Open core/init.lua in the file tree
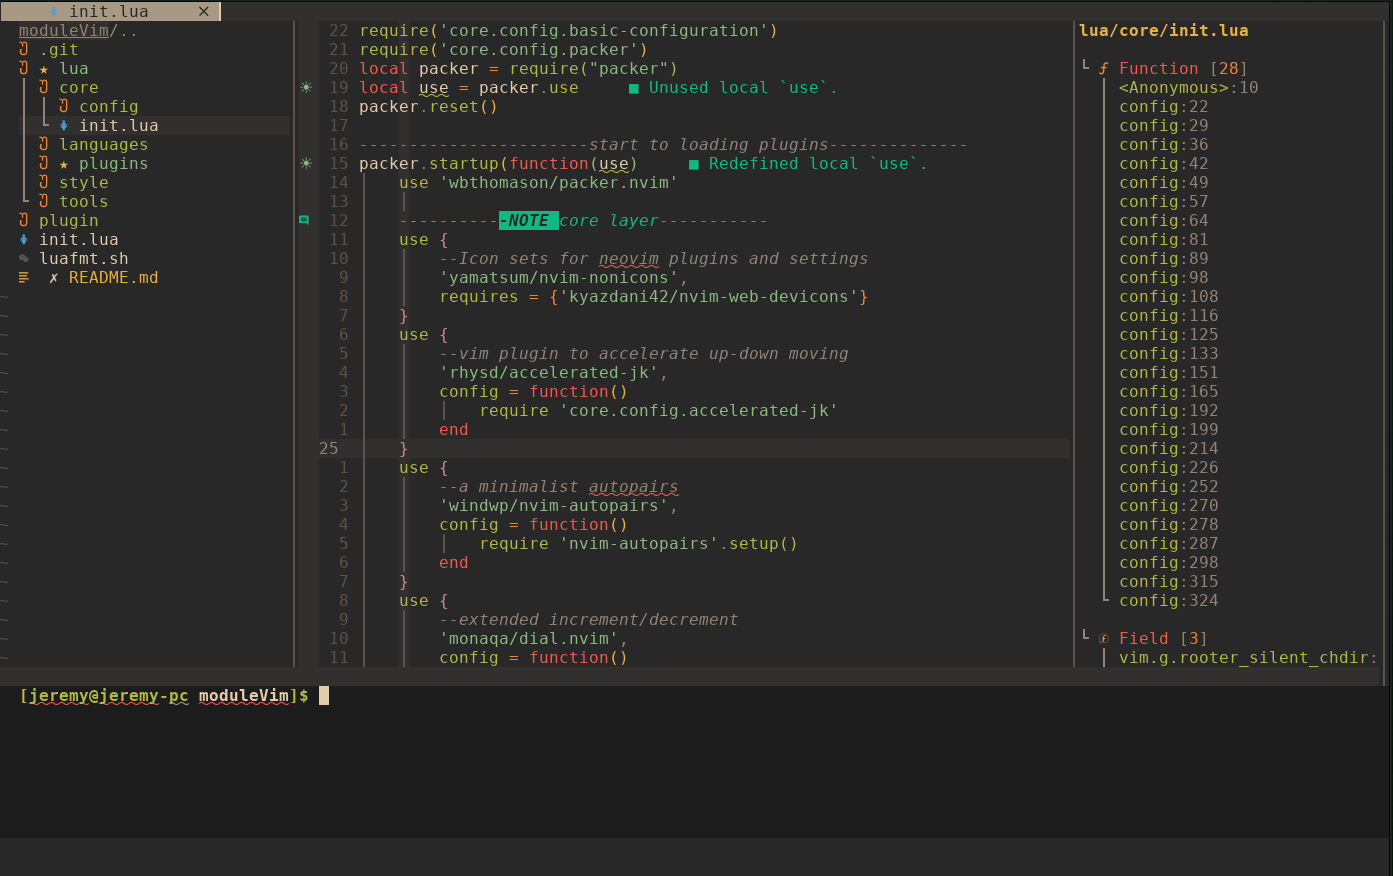The image size is (1393, 876). pos(119,126)
